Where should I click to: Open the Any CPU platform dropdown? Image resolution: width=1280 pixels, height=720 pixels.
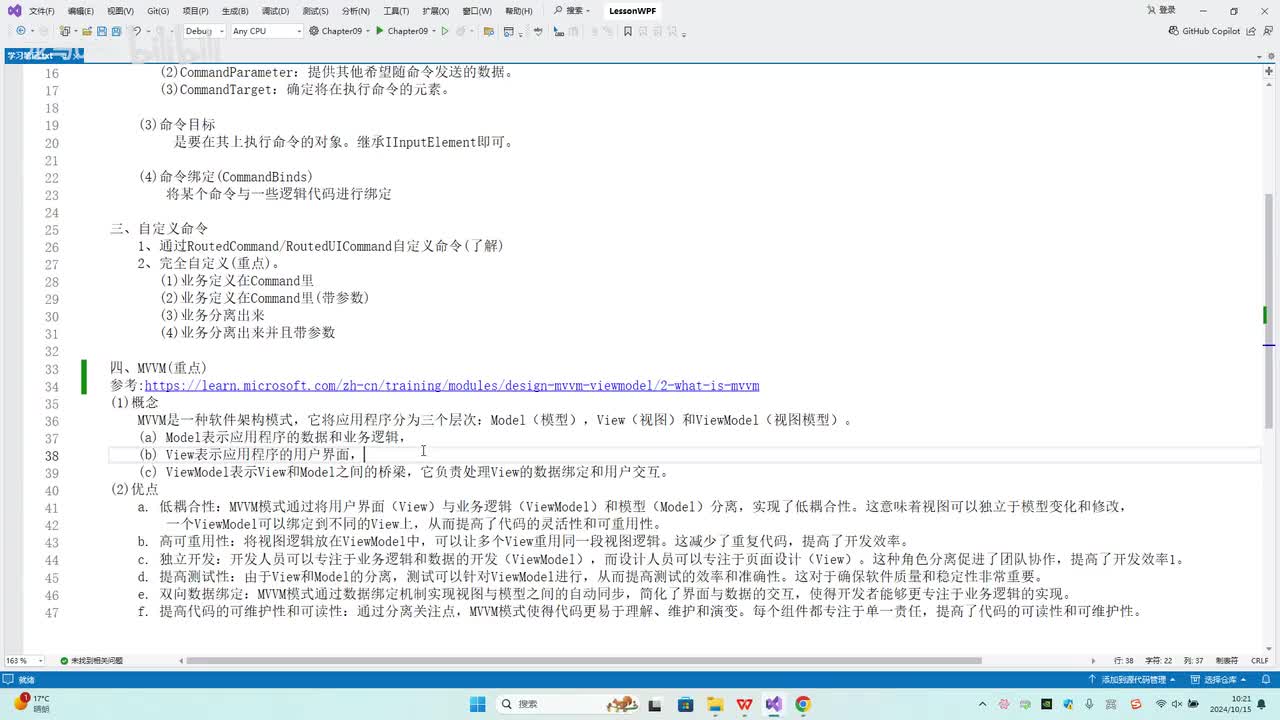266,31
